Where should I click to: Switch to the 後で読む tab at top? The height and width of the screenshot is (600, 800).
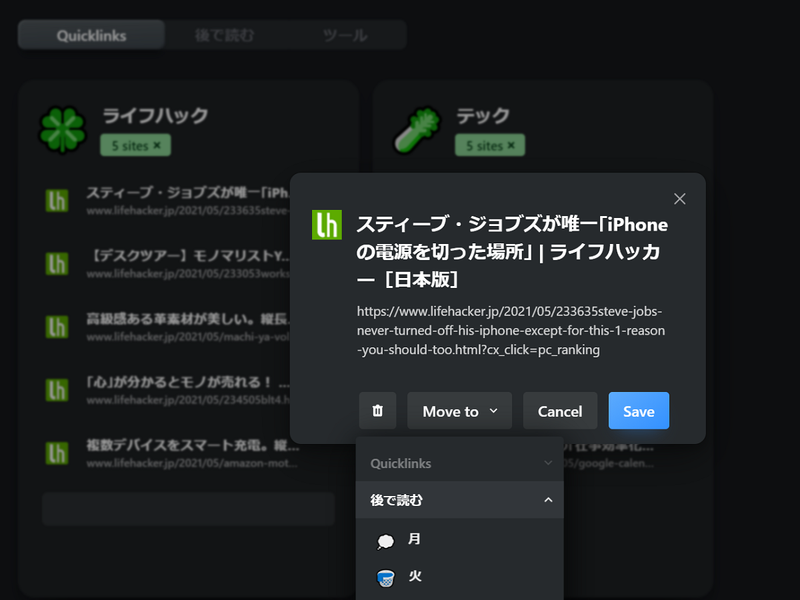coord(224,35)
